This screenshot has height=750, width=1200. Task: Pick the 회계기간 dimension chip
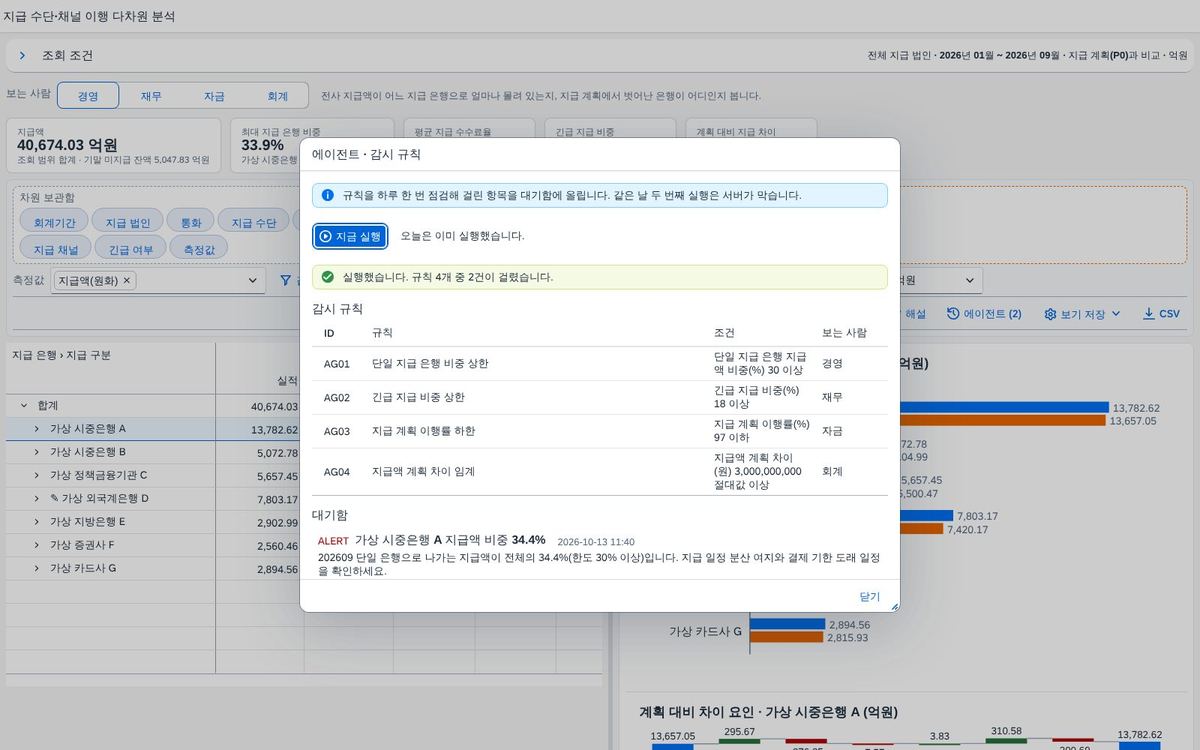click(x=54, y=222)
